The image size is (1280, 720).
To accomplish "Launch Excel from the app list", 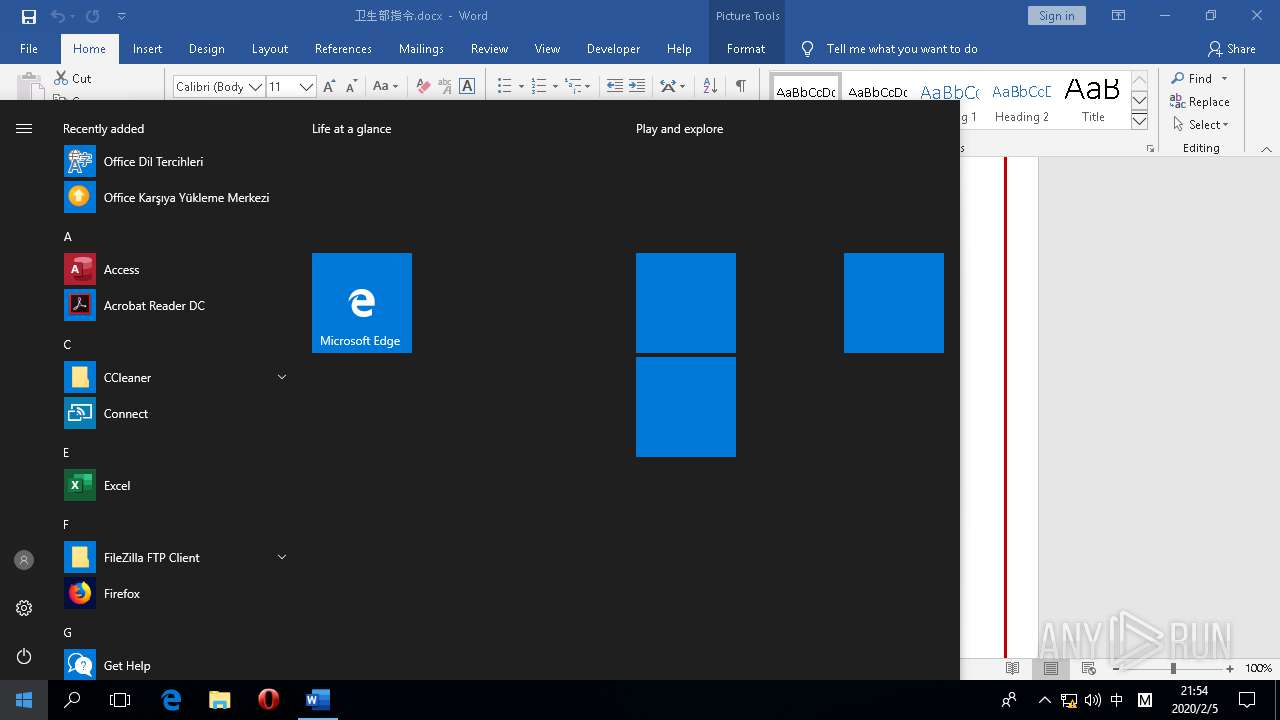I will [x=175, y=486].
